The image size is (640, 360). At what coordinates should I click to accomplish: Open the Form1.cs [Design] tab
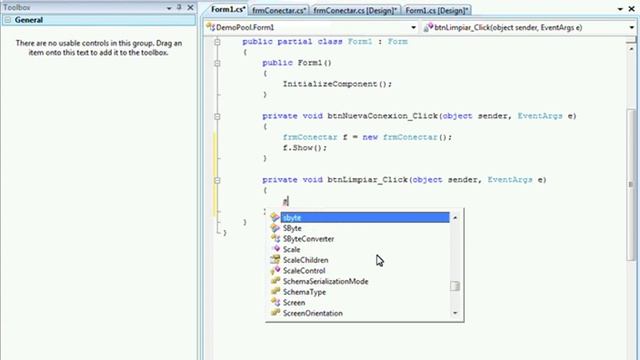coord(437,10)
